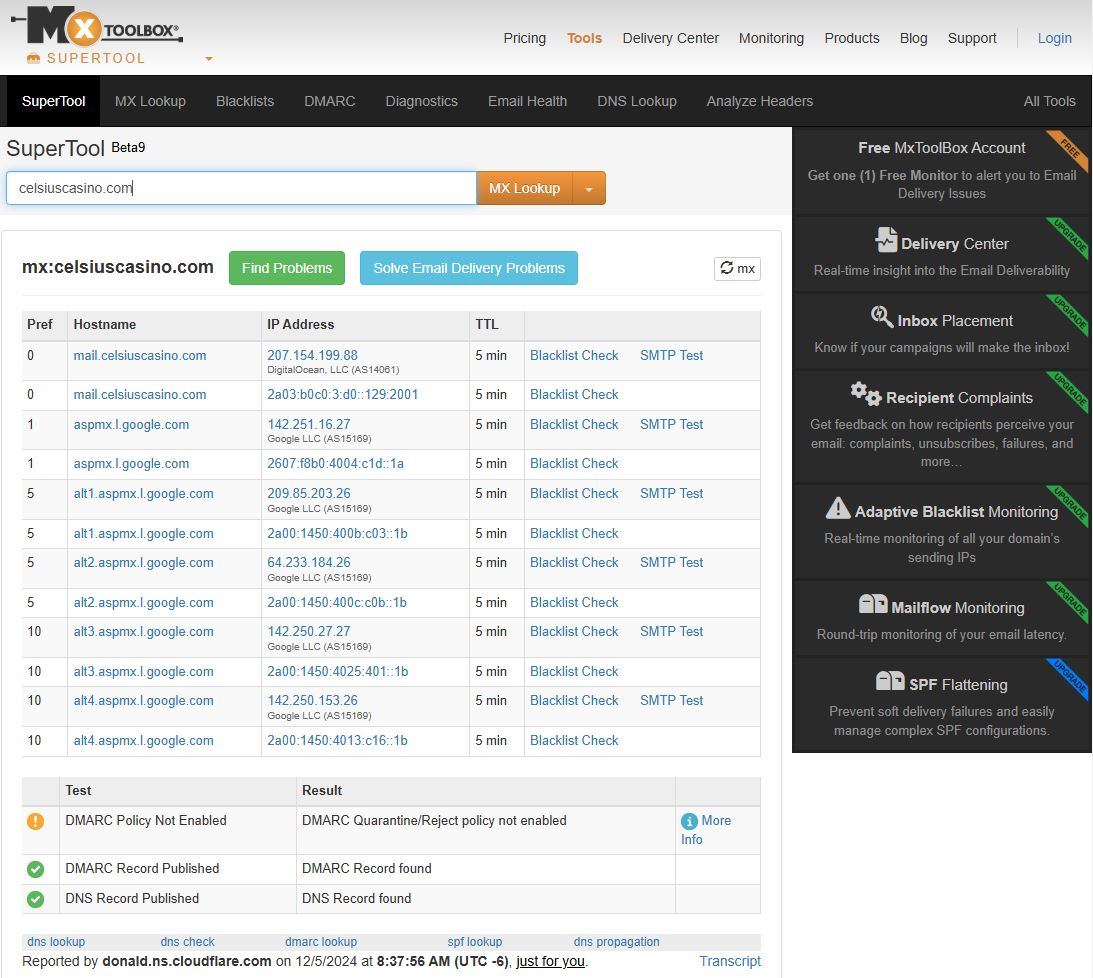Open the Delivery Center menu item

(670, 38)
